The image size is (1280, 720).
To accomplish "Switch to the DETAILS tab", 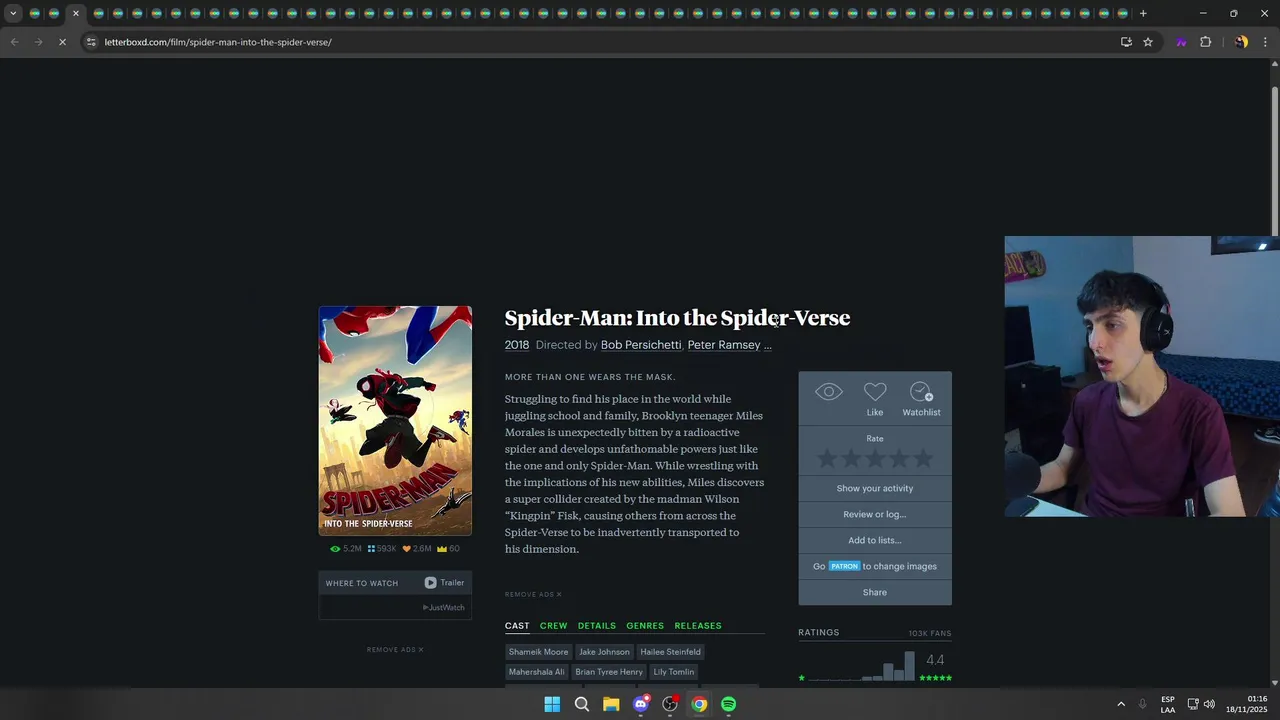I will click(x=597, y=626).
